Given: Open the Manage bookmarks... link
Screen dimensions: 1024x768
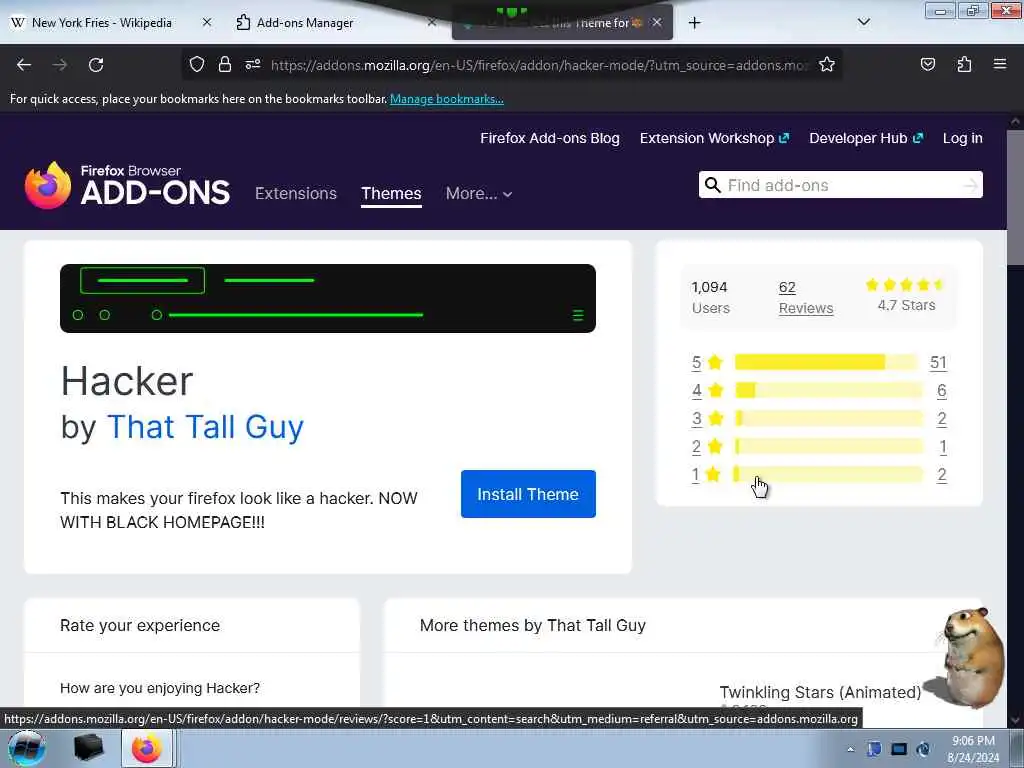Looking at the screenshot, I should coord(447,99).
